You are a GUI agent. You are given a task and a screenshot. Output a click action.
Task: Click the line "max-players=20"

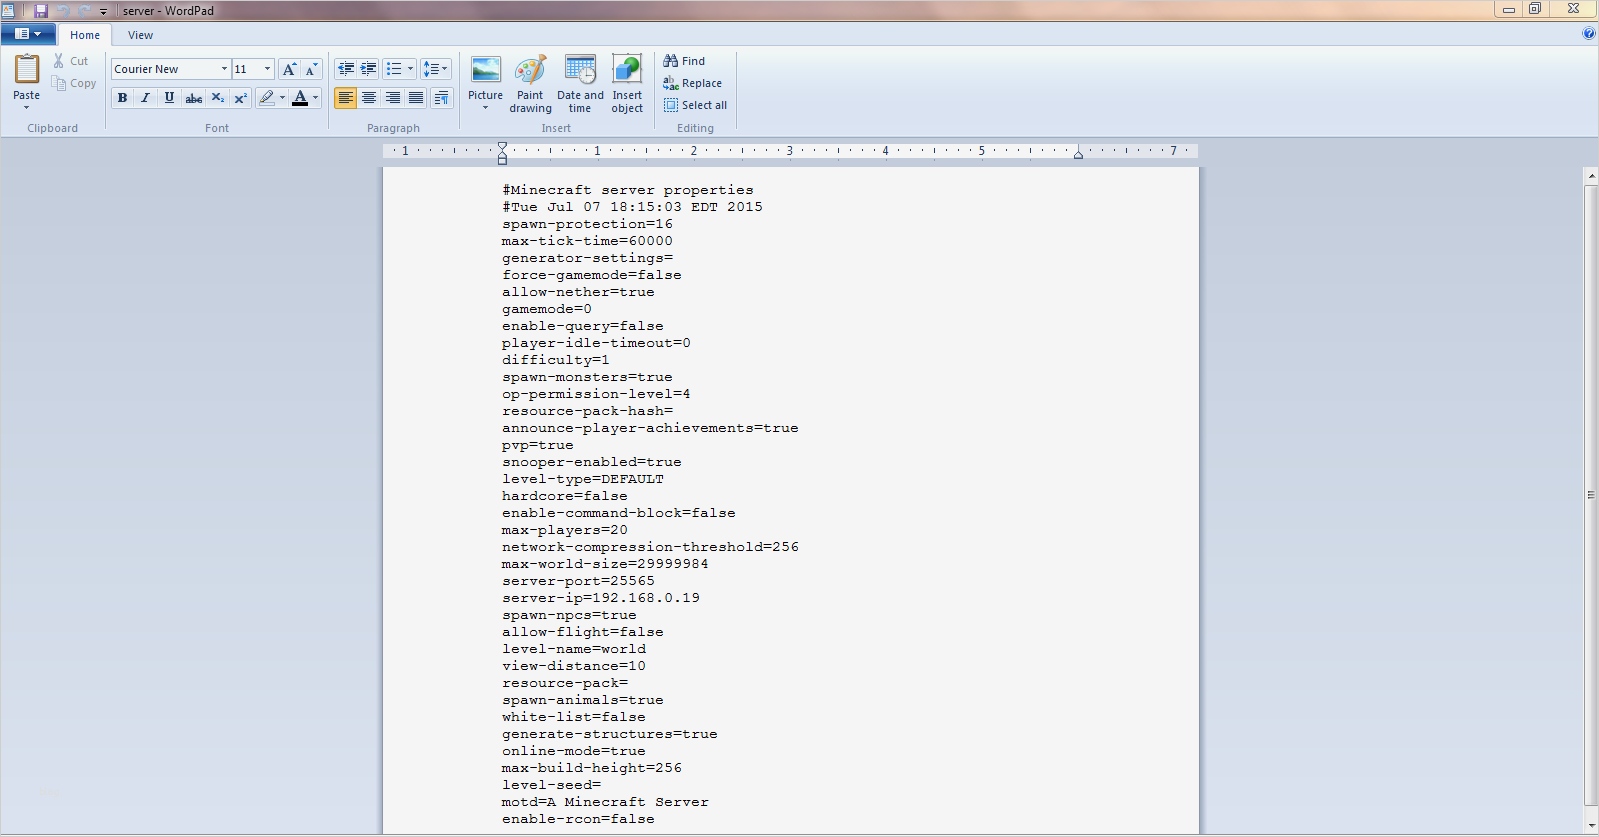[565, 530]
